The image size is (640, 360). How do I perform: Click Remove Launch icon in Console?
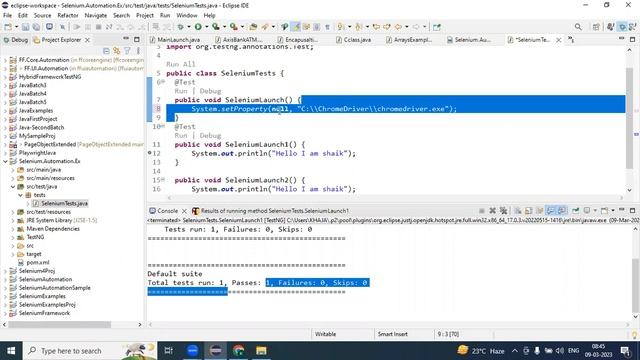point(492,211)
